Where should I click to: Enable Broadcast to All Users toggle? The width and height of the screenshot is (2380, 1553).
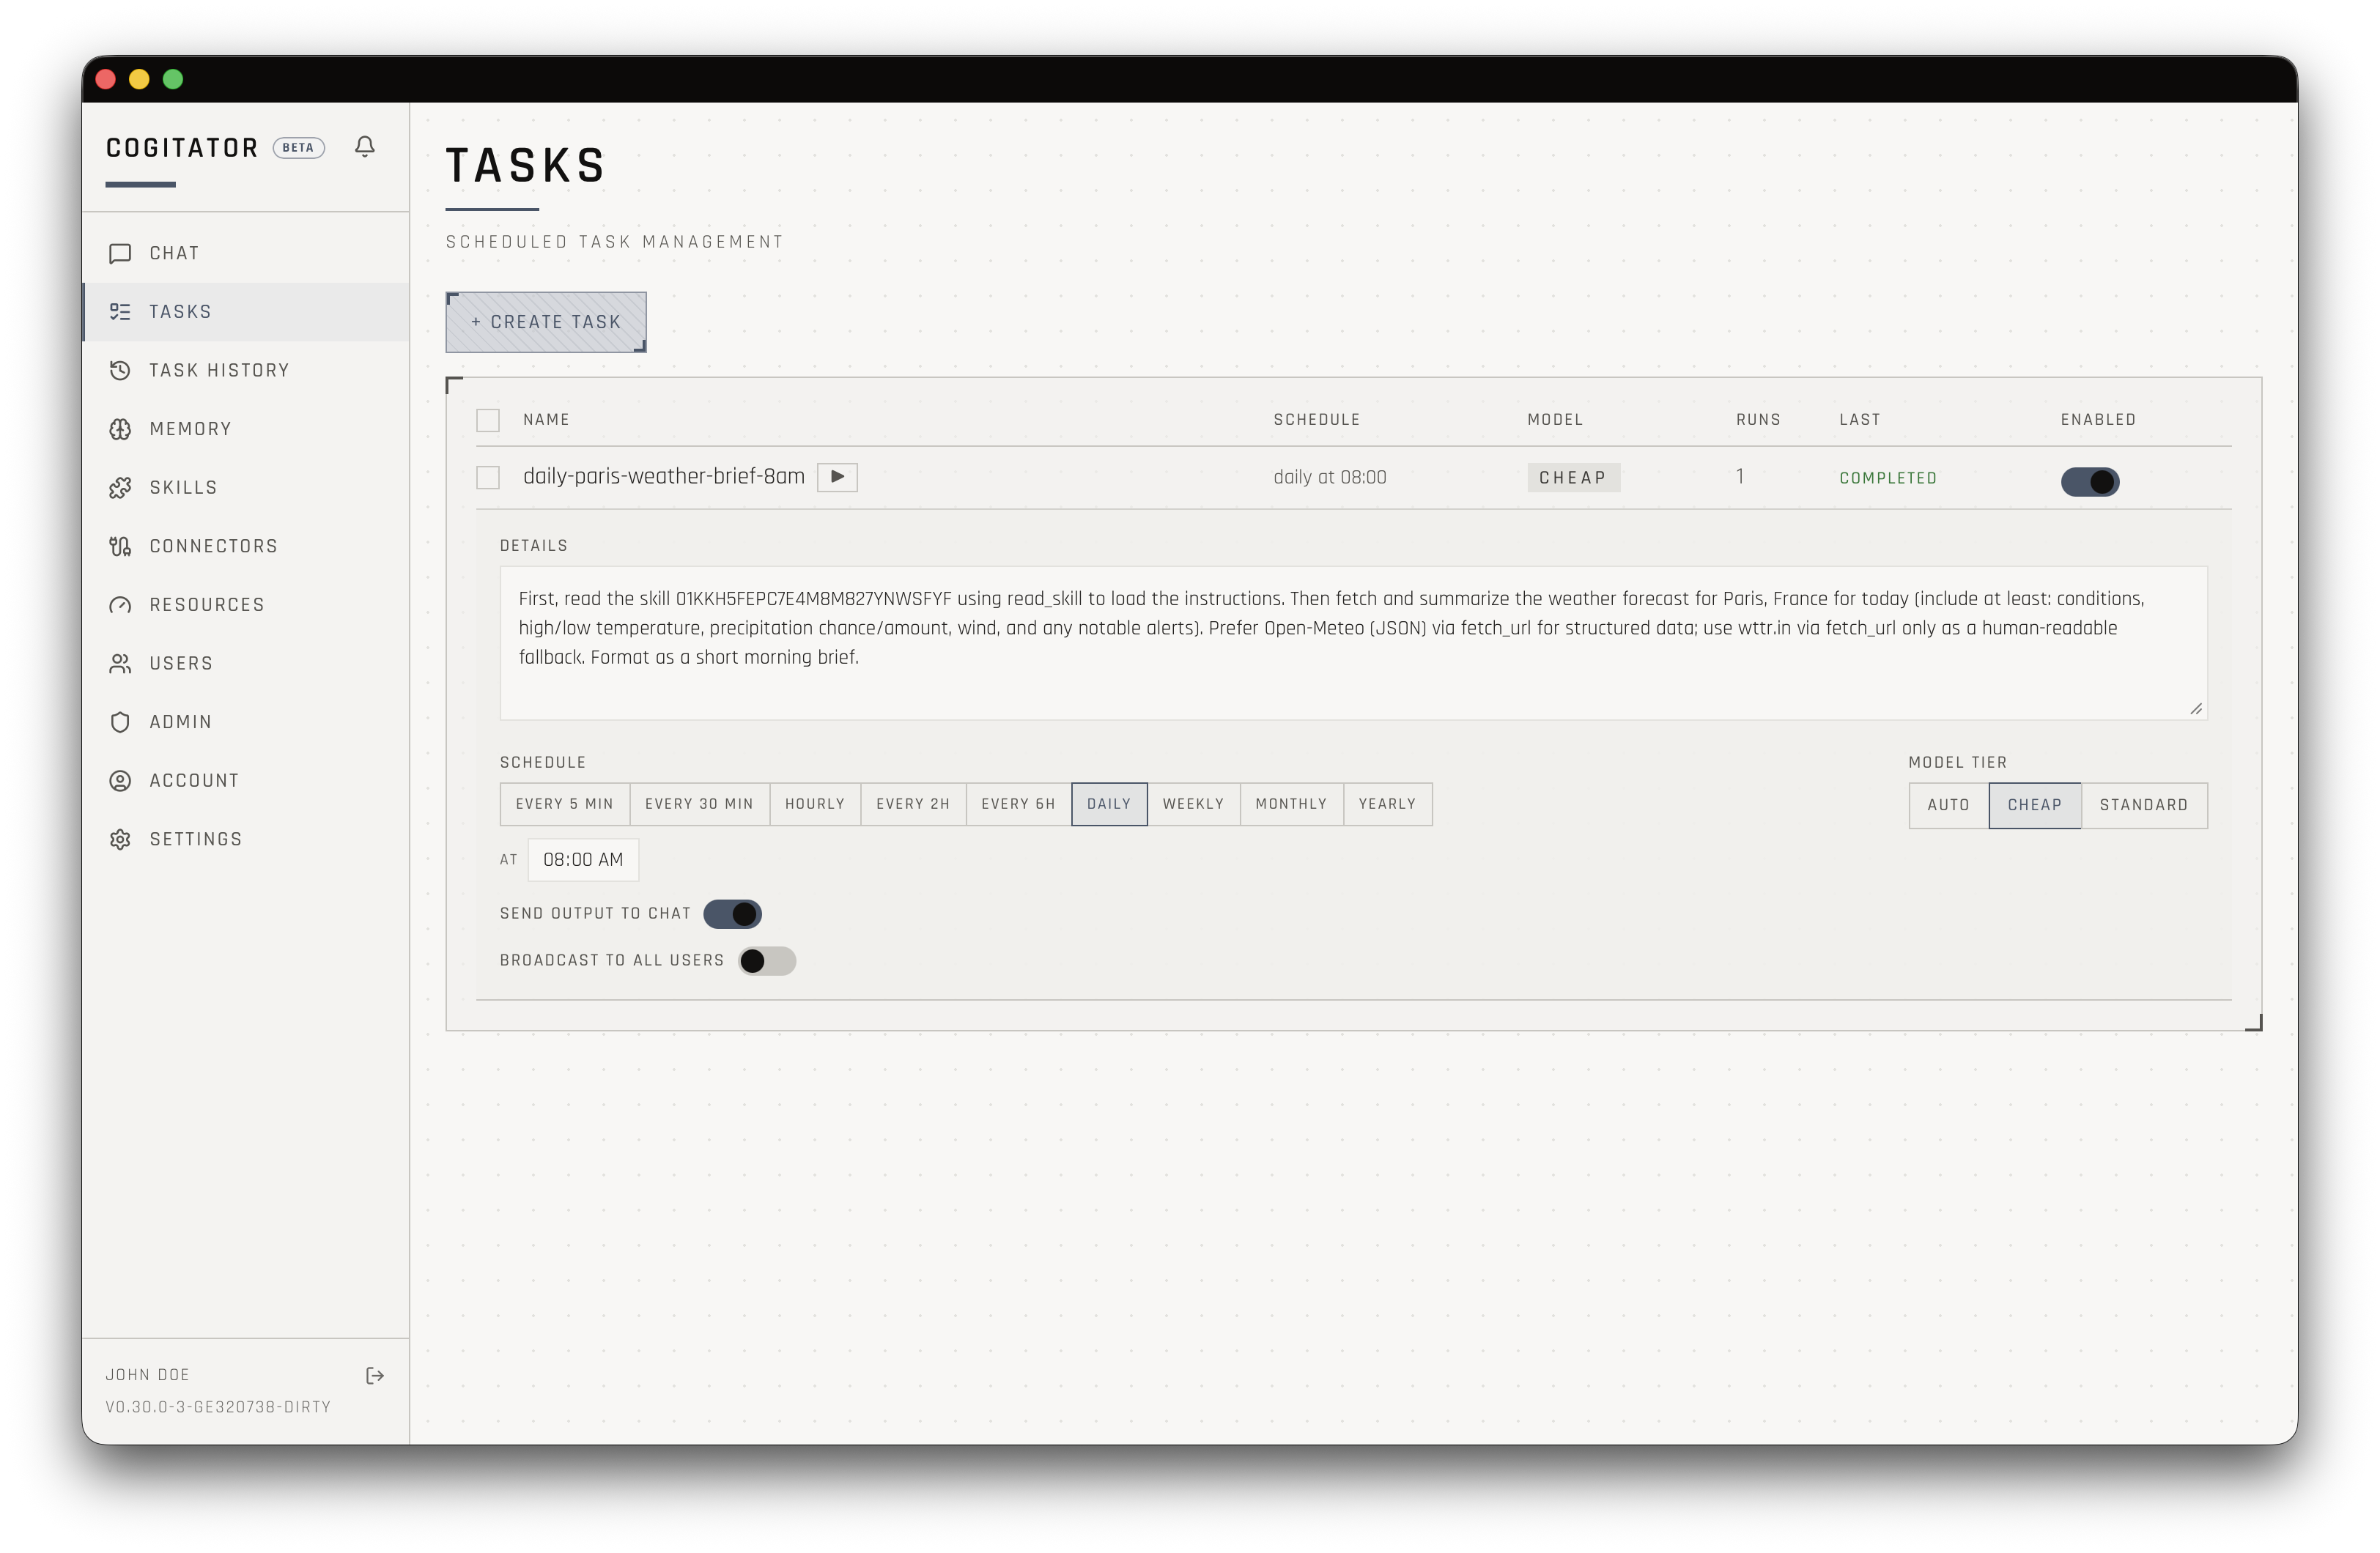pos(767,961)
